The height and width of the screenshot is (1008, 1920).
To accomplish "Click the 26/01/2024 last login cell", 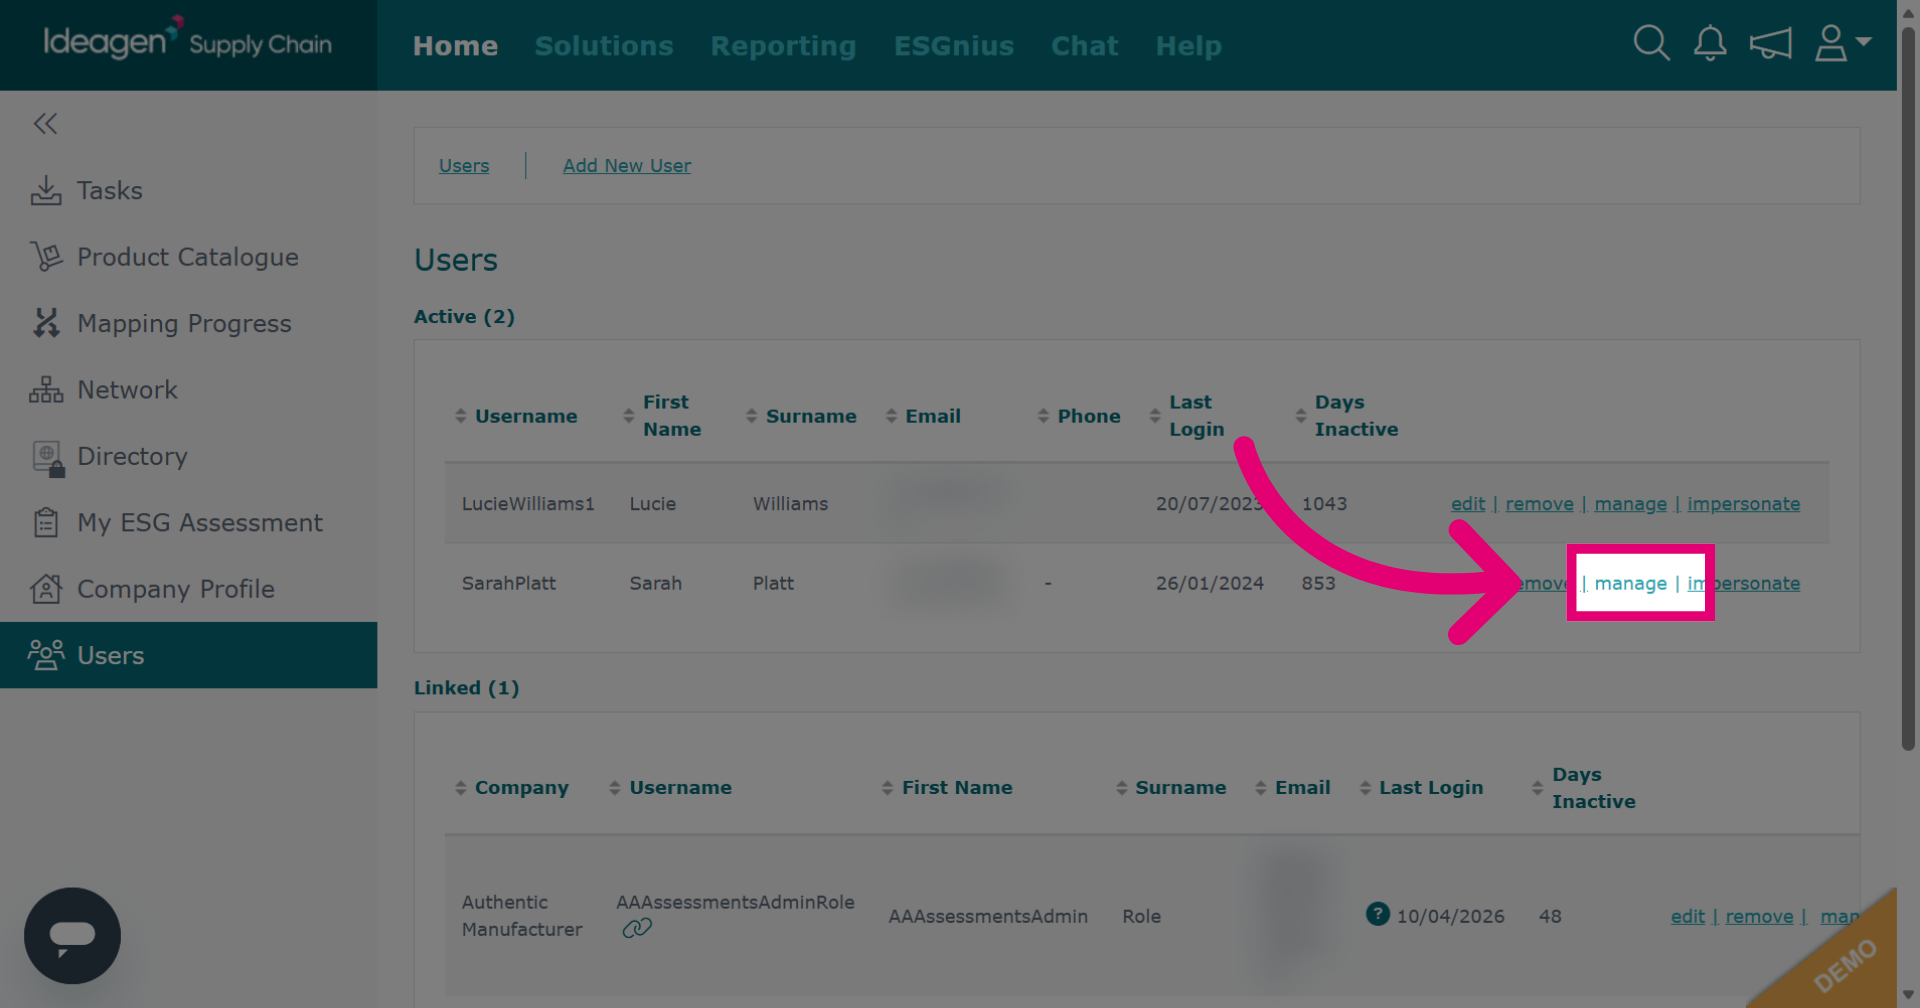I will pos(1210,583).
